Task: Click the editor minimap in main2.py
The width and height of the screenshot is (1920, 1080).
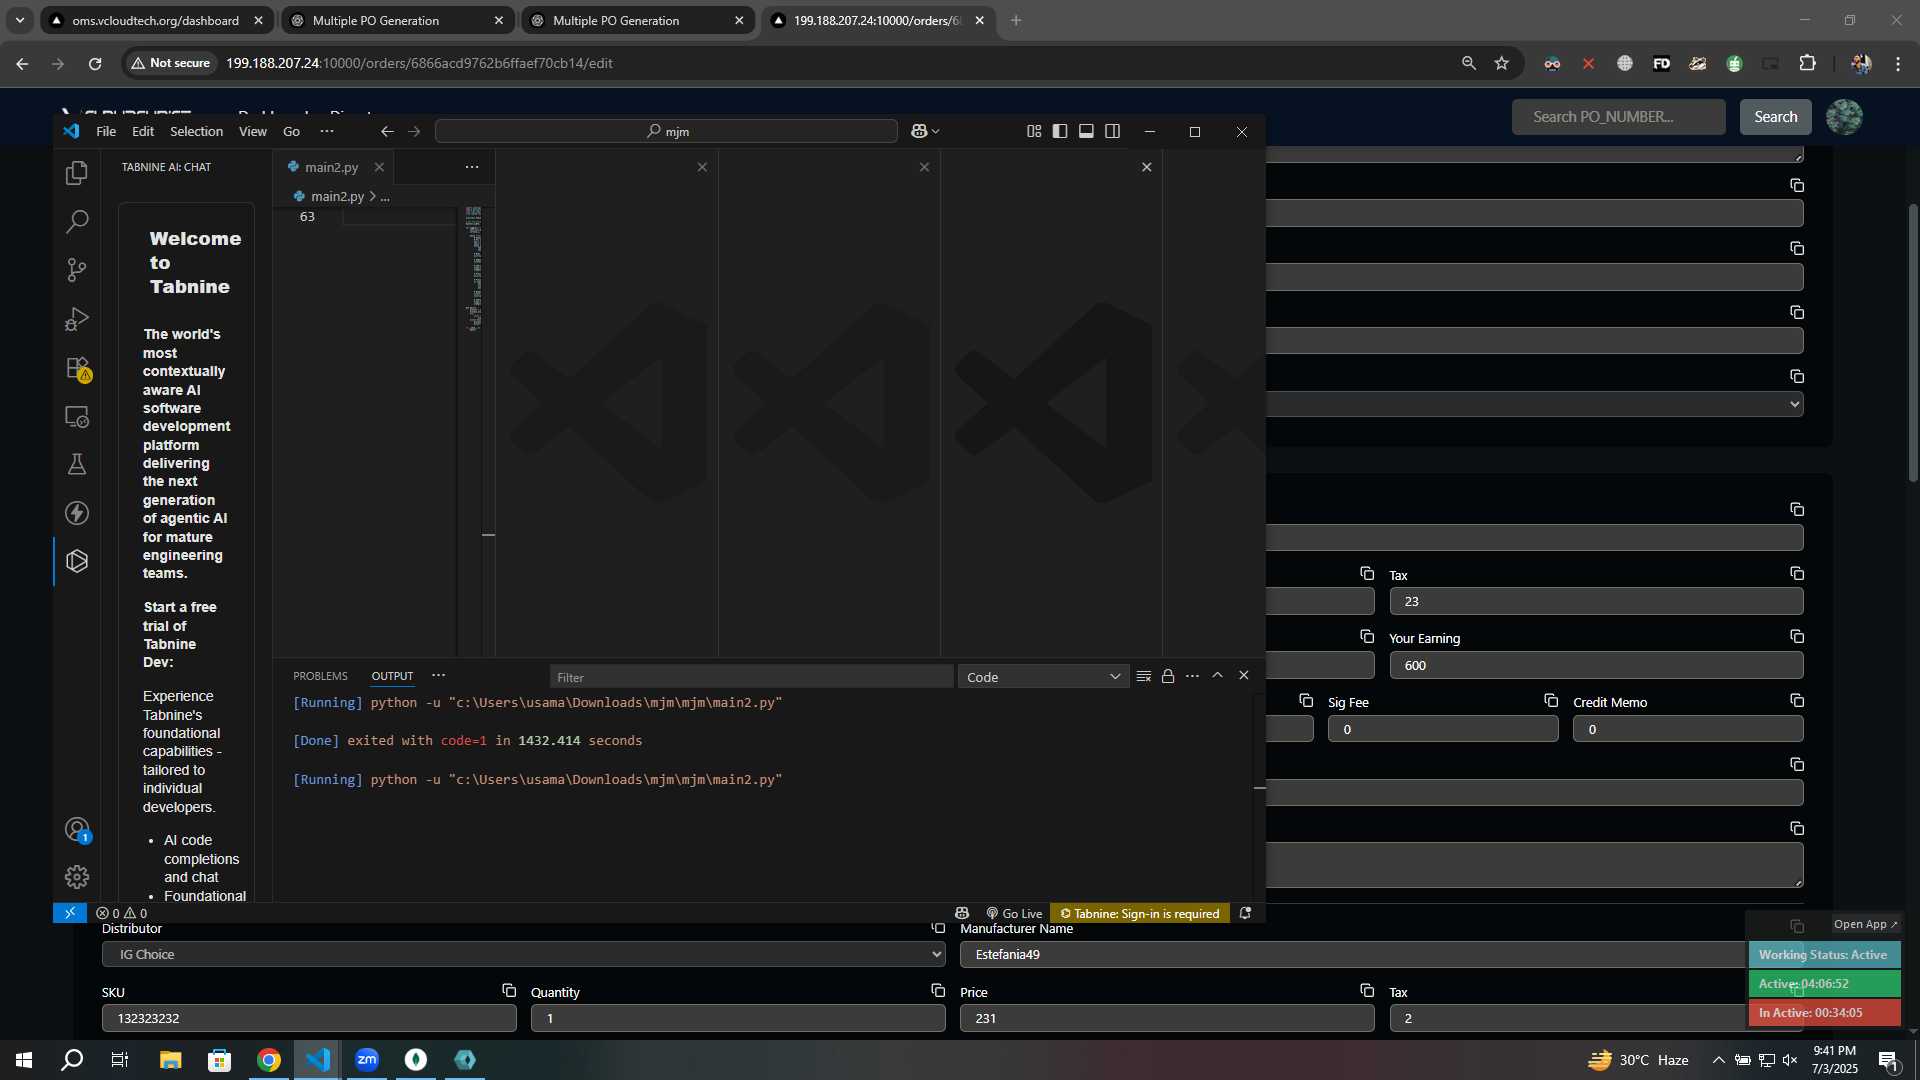Action: click(474, 268)
